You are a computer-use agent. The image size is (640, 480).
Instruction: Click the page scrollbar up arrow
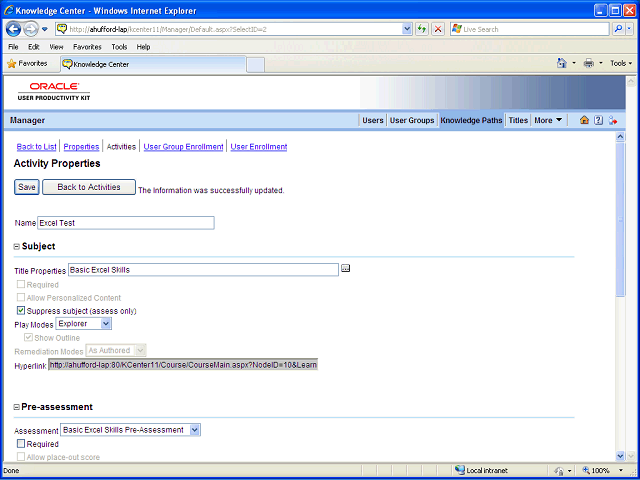(620, 137)
